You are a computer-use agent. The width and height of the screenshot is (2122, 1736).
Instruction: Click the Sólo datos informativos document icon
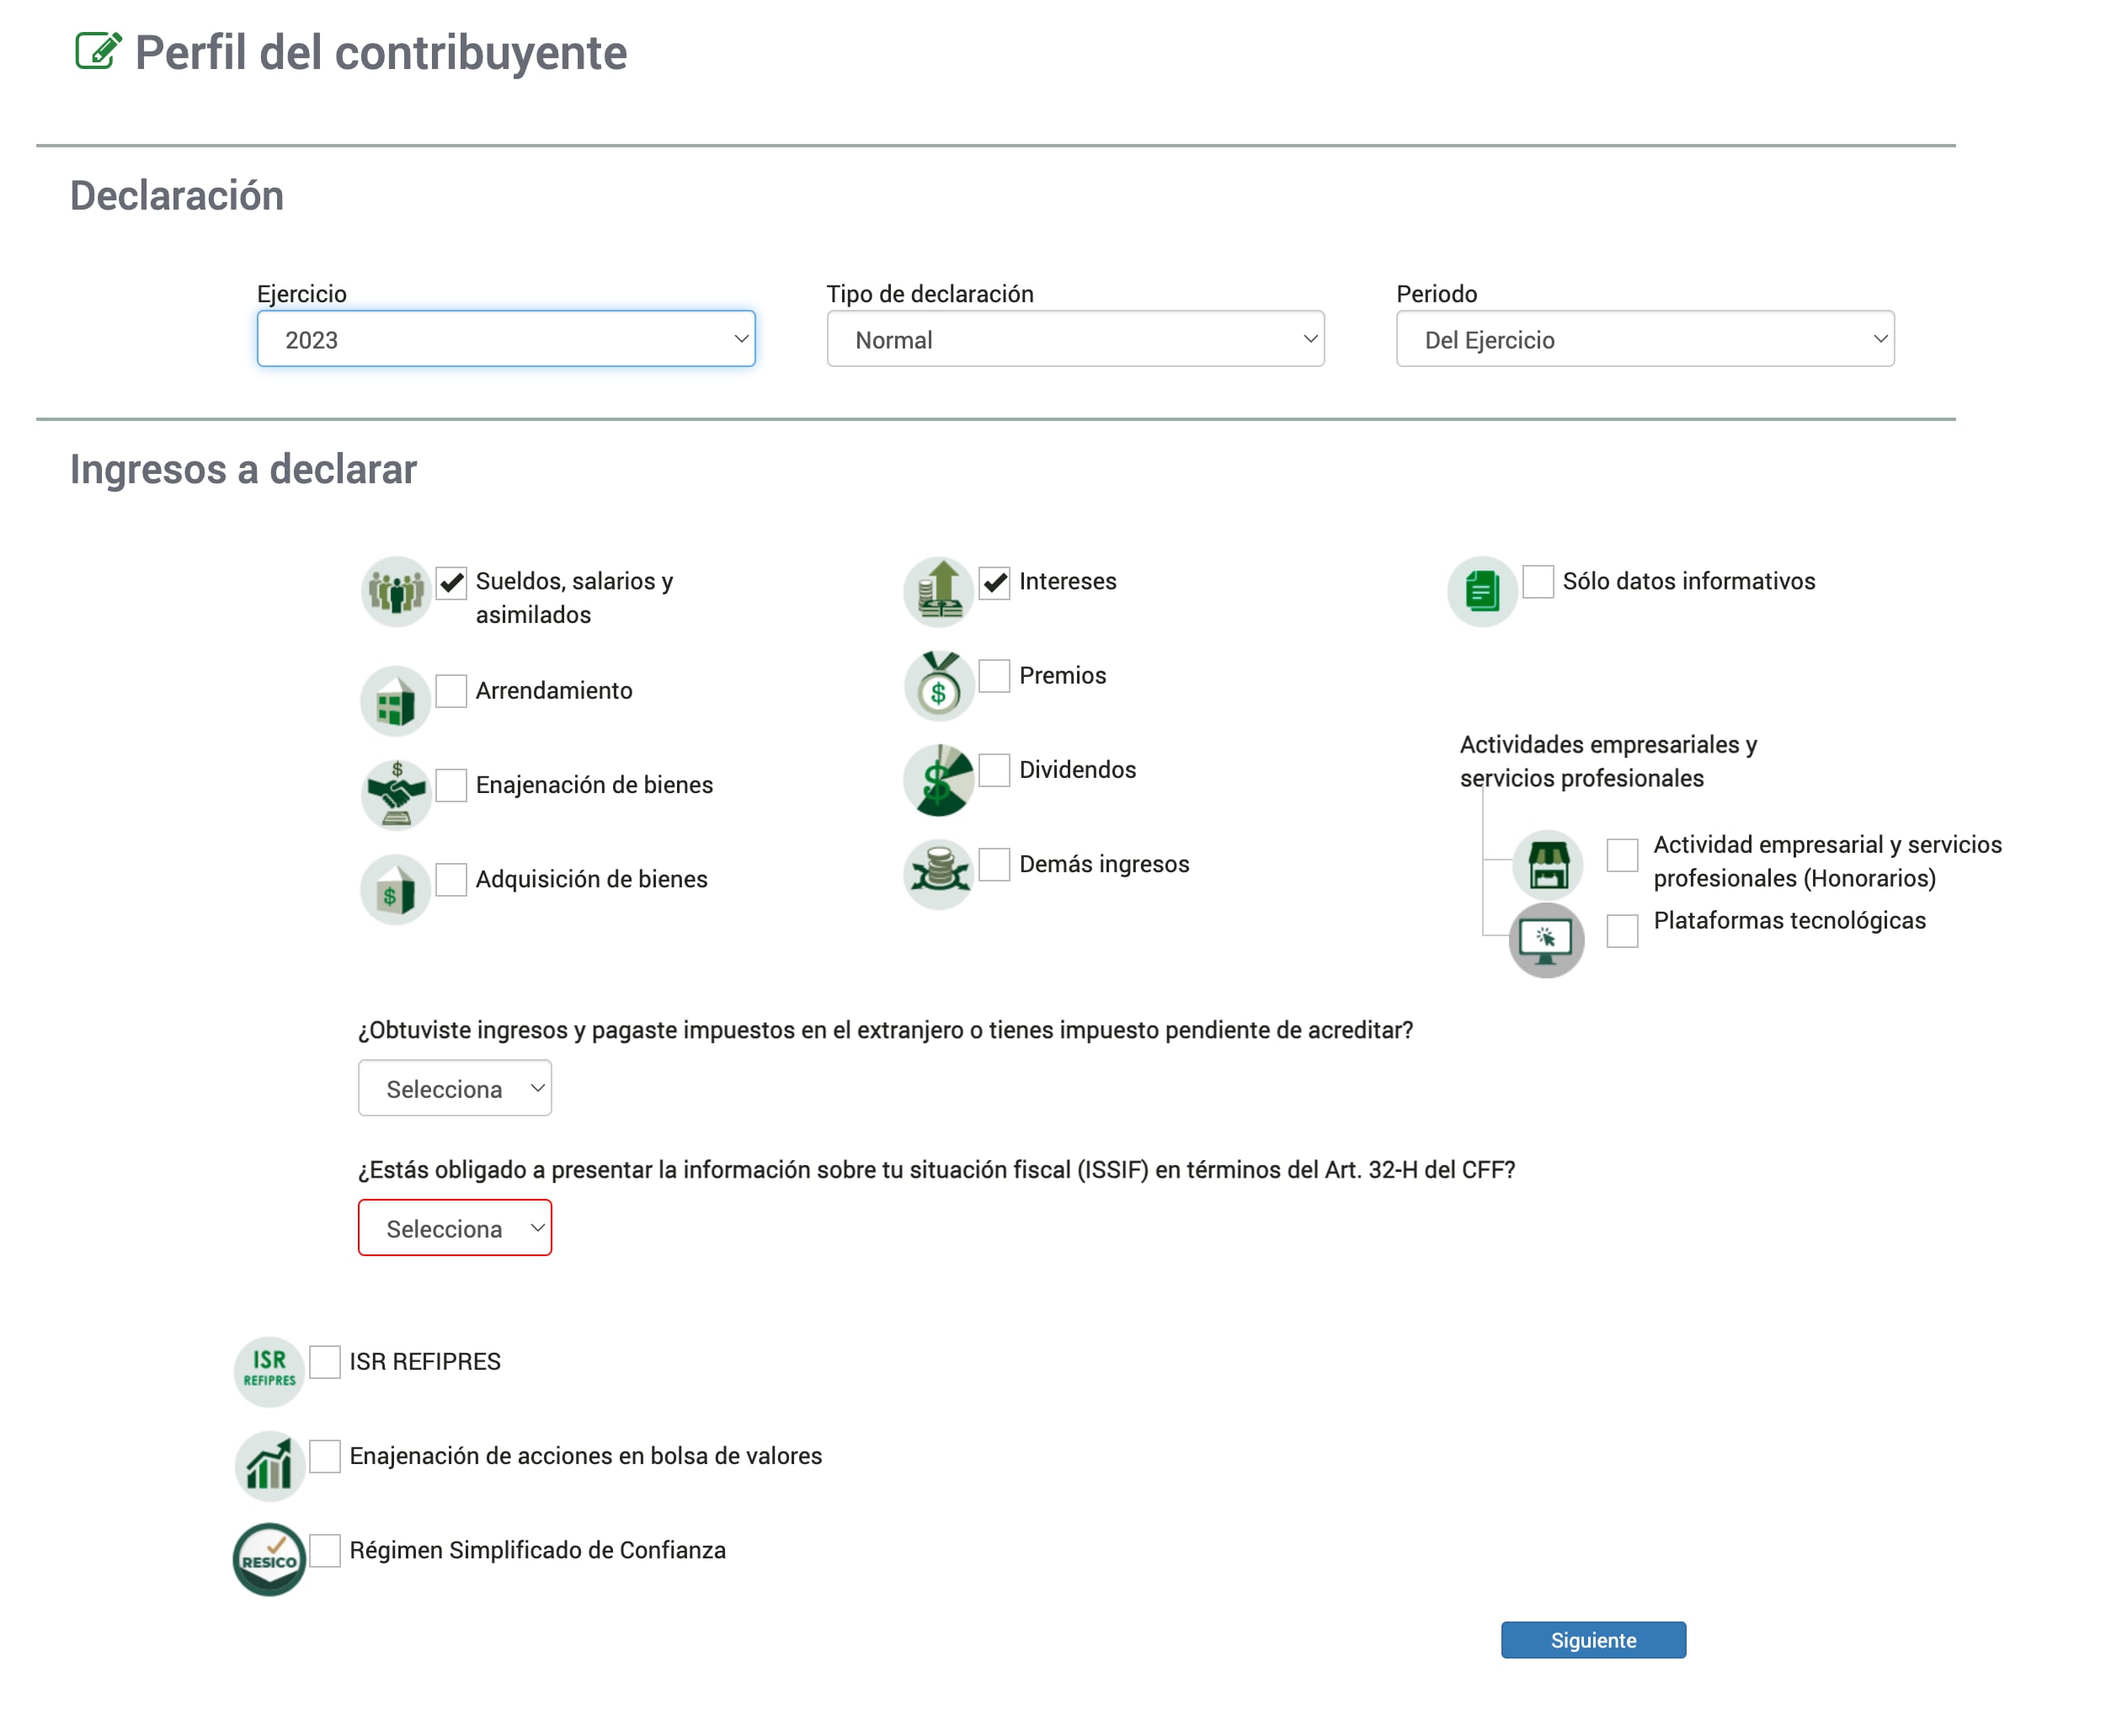coord(1482,592)
